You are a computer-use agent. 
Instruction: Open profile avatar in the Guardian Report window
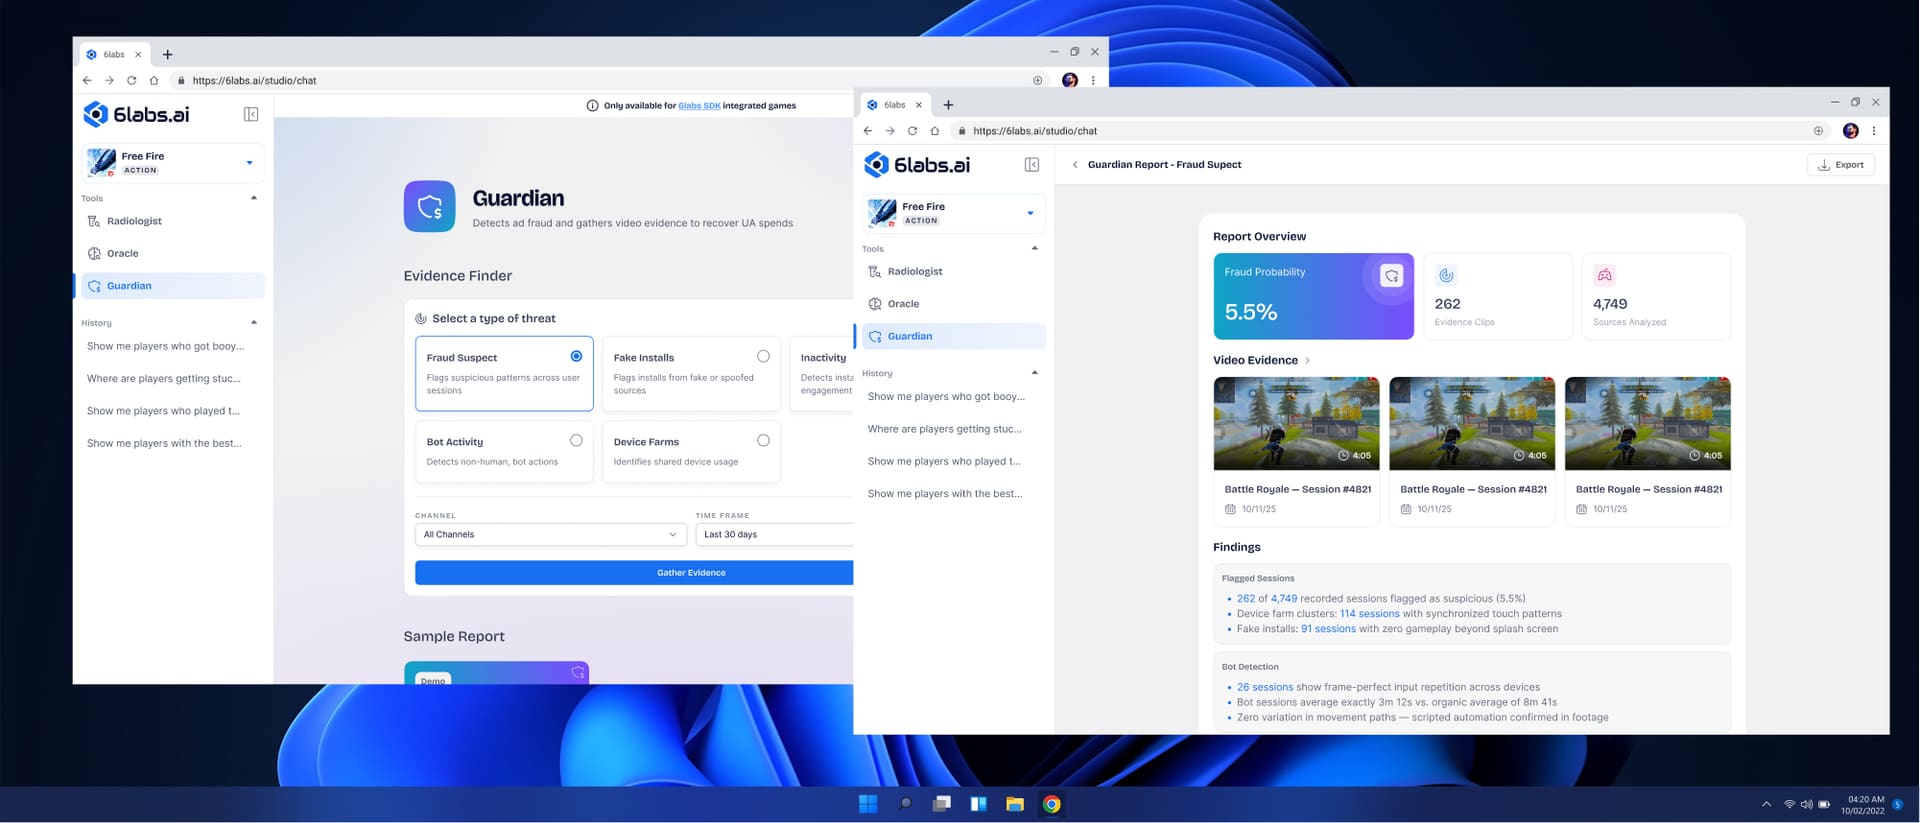coord(1851,131)
